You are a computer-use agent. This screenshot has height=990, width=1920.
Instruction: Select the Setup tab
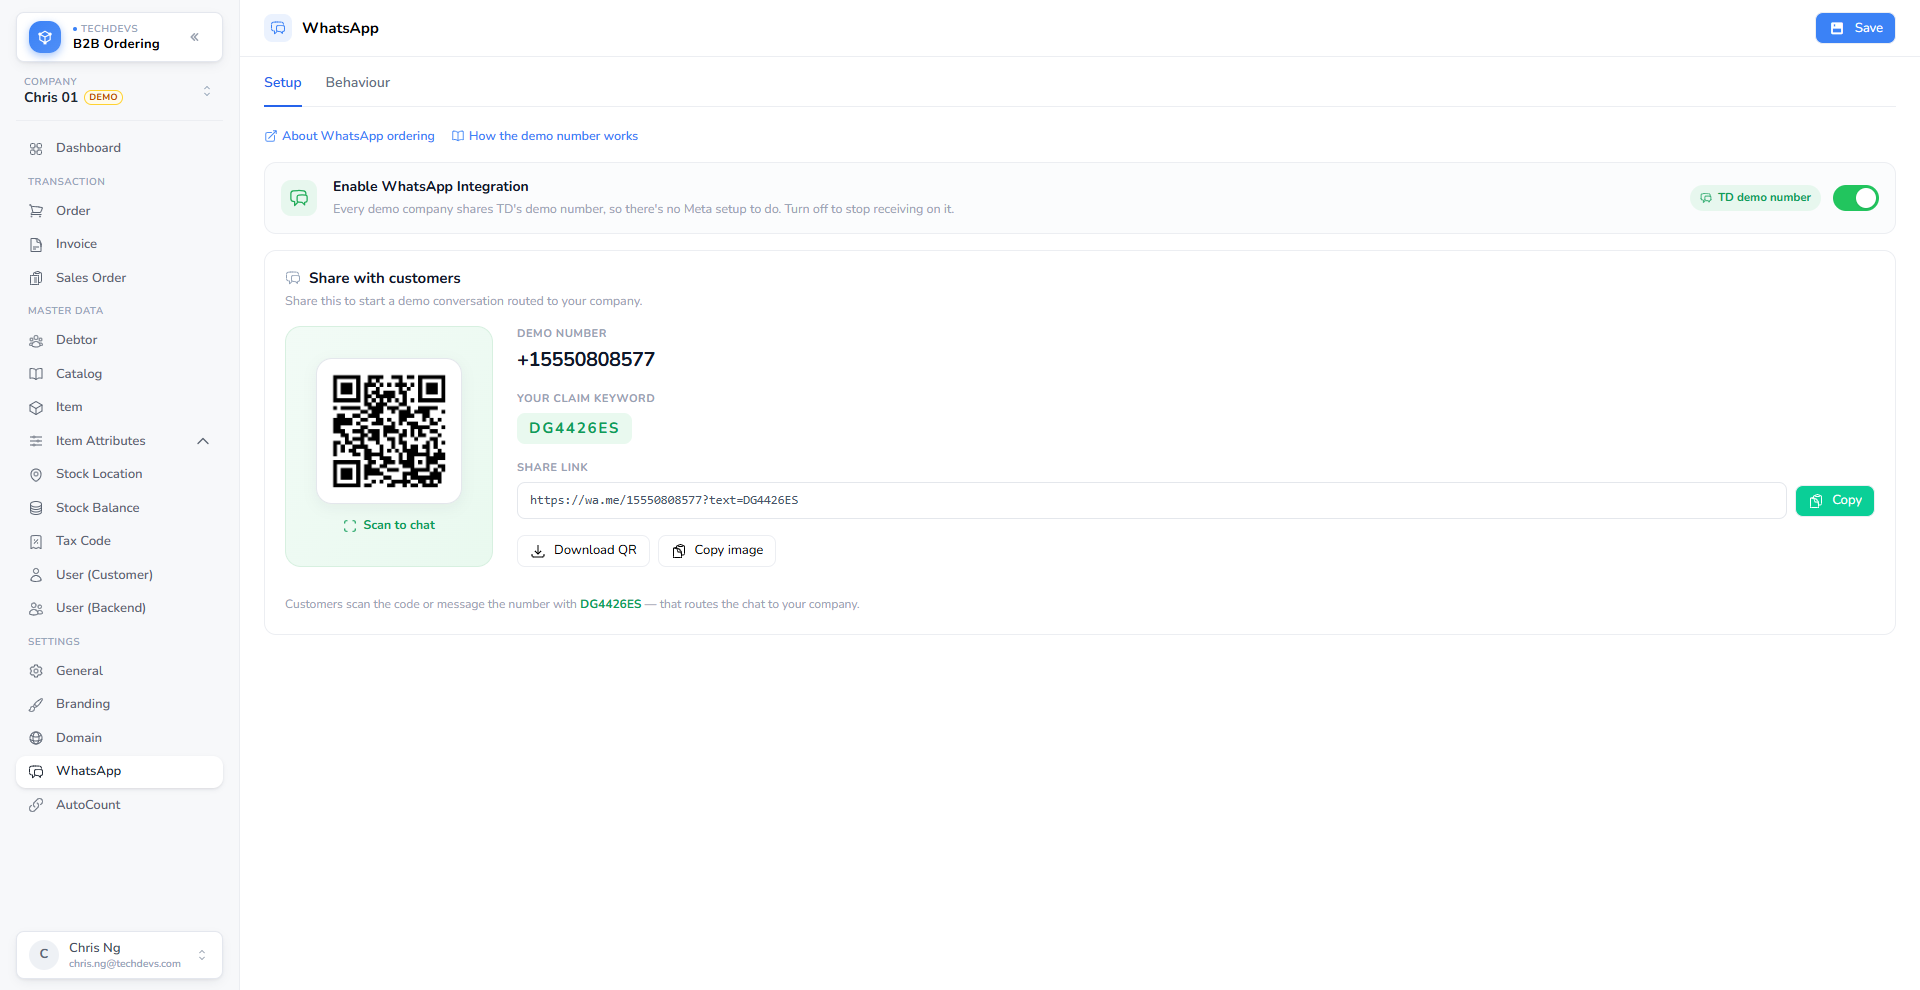[283, 83]
